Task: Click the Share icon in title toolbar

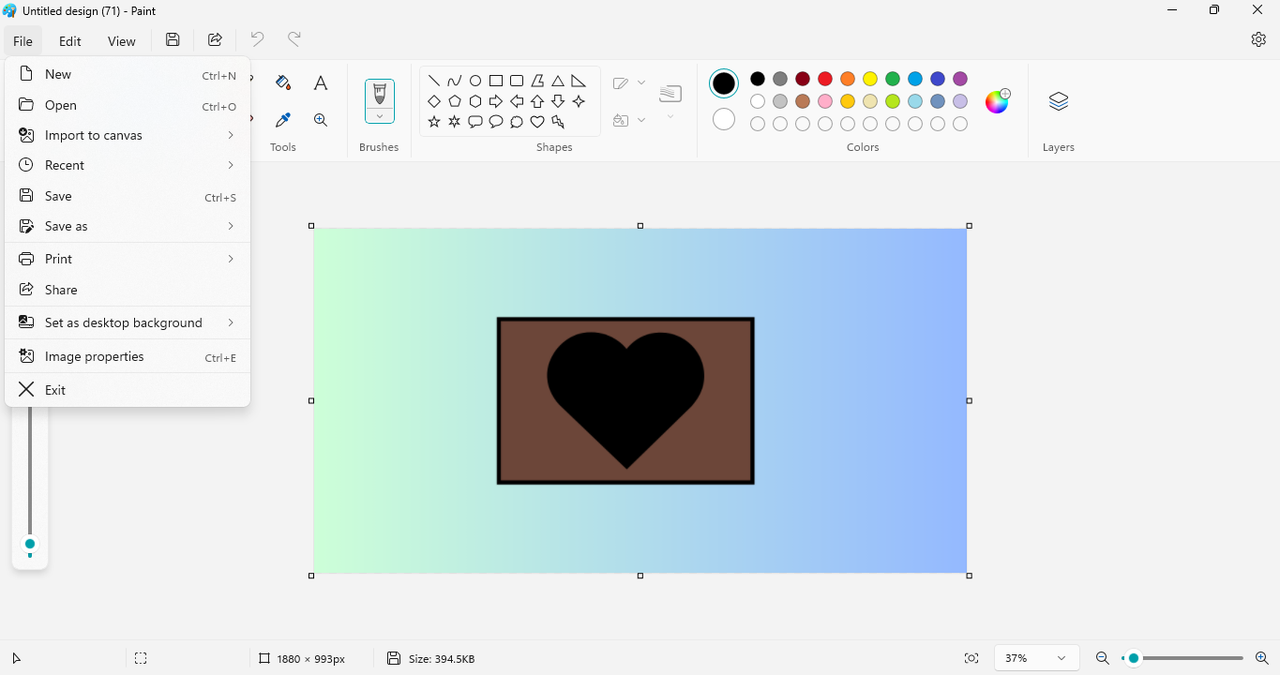Action: pos(215,40)
